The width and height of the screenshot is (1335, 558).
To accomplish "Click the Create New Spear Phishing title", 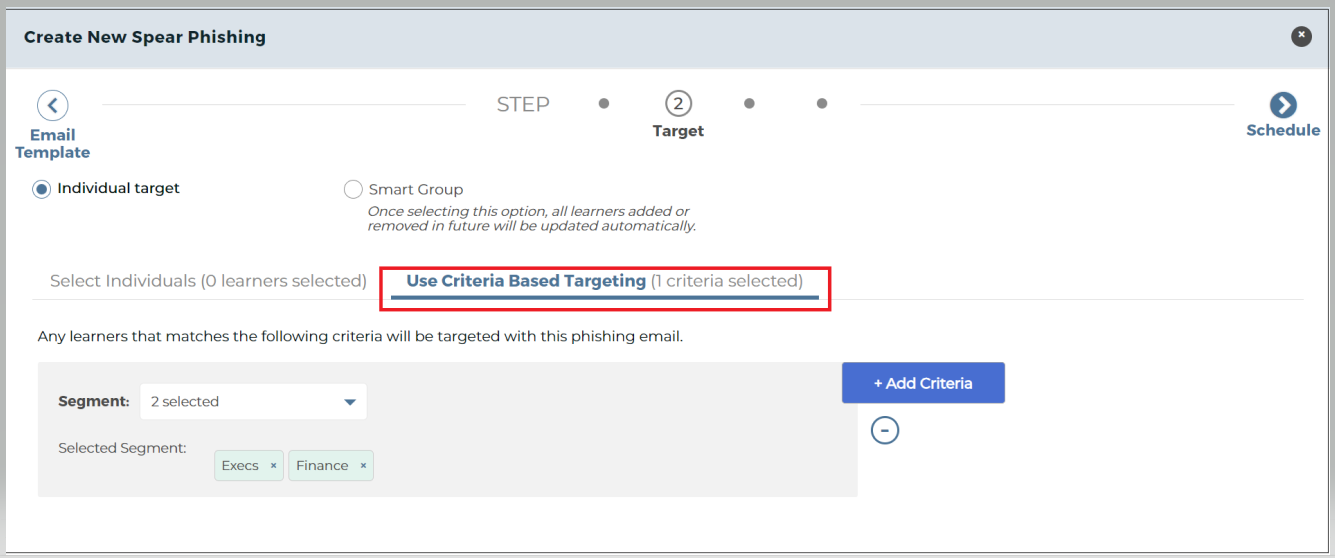I will coord(145,37).
